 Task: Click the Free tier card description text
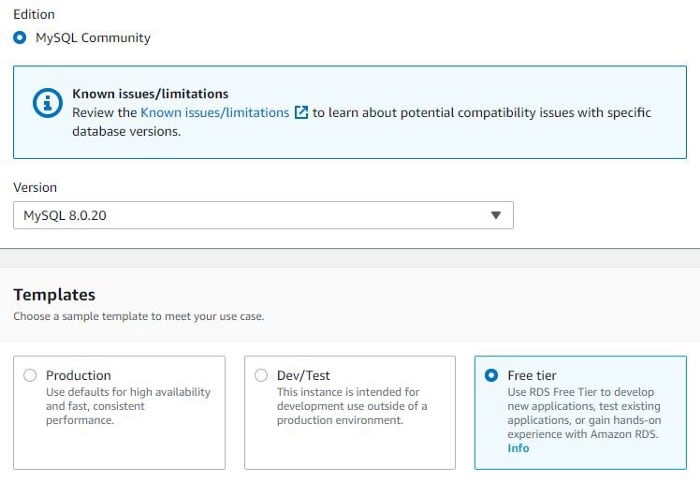click(584, 413)
